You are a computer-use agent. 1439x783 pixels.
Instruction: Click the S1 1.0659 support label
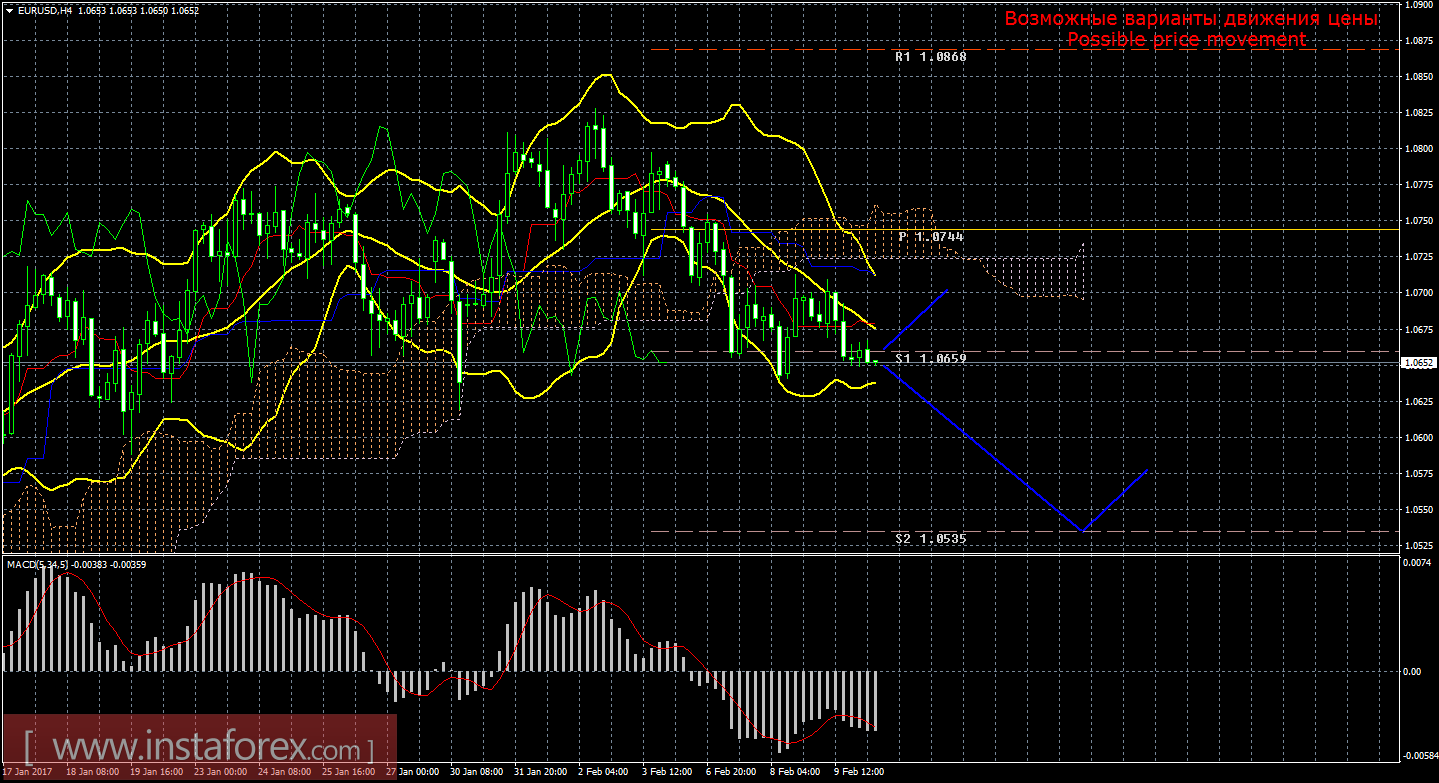coord(930,357)
